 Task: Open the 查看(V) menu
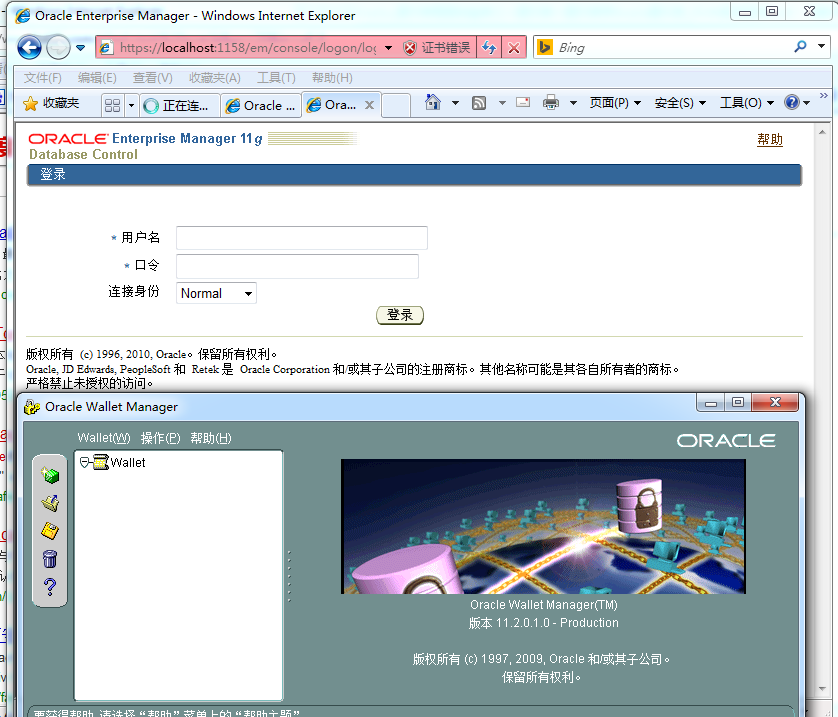tap(153, 78)
